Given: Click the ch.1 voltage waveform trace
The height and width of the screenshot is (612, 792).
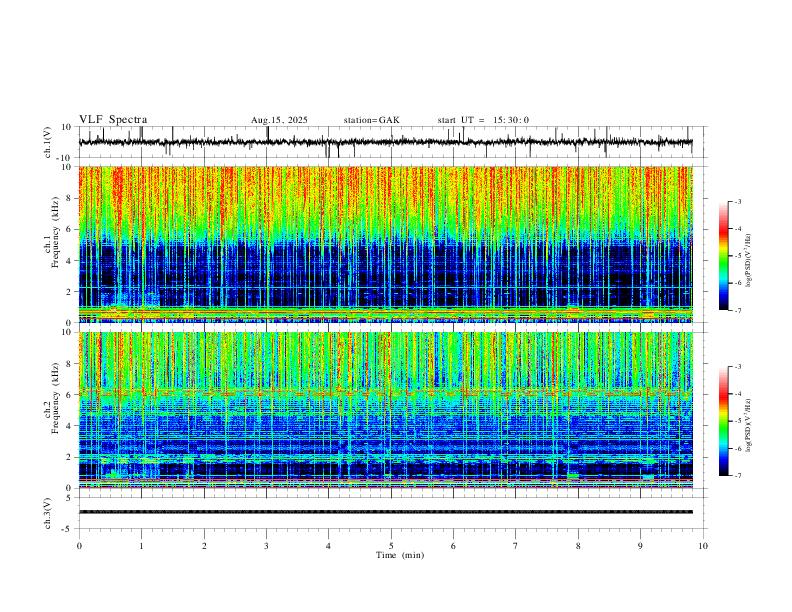Looking at the screenshot, I should click(385, 142).
